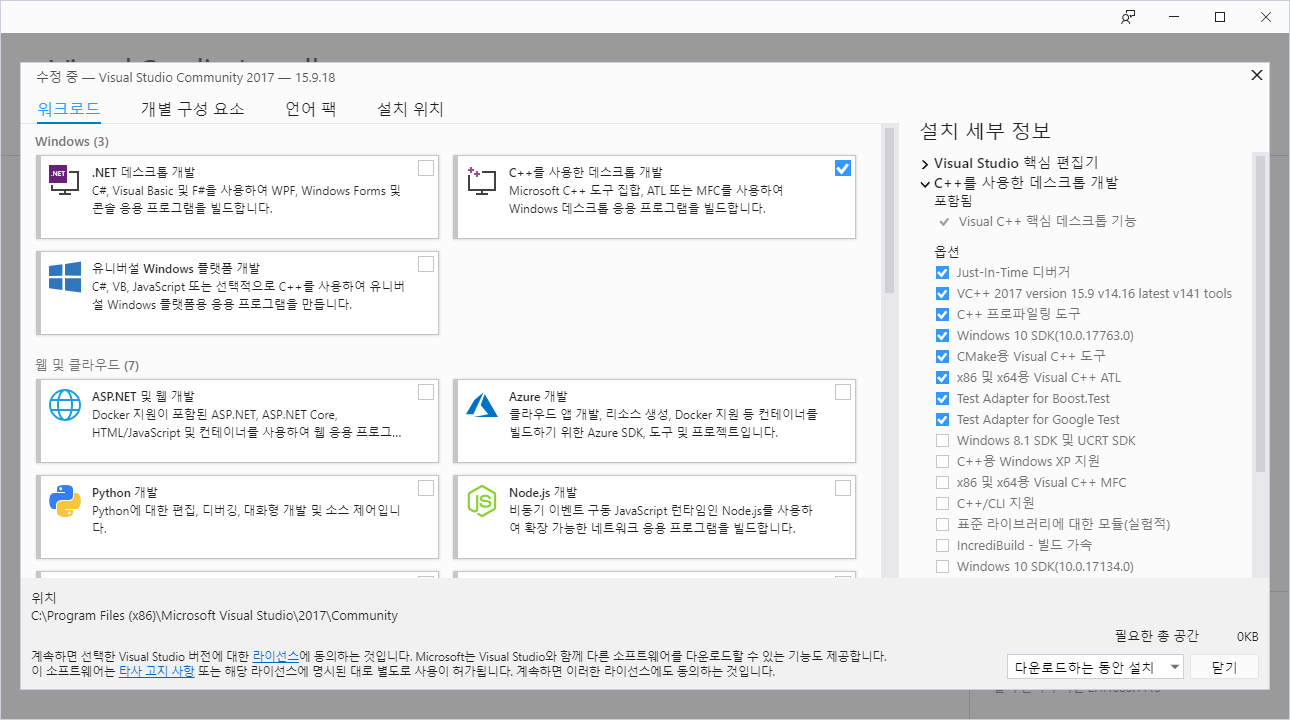Uncheck the Just-In-Time 디버거 option
Image resolution: width=1290 pixels, height=720 pixels.
coord(942,273)
